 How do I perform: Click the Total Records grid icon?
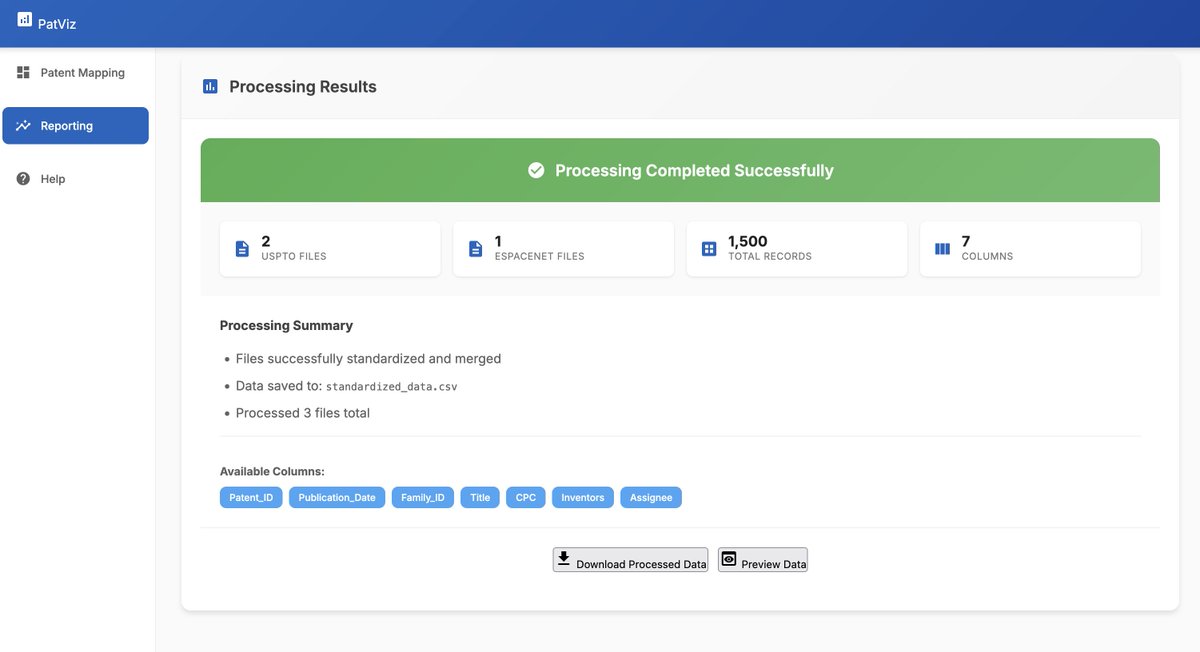pos(709,249)
